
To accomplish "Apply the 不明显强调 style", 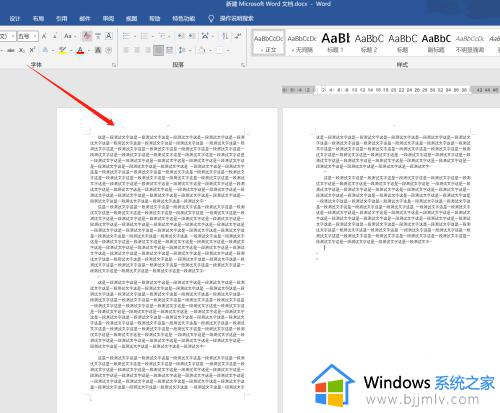I will coord(470,43).
